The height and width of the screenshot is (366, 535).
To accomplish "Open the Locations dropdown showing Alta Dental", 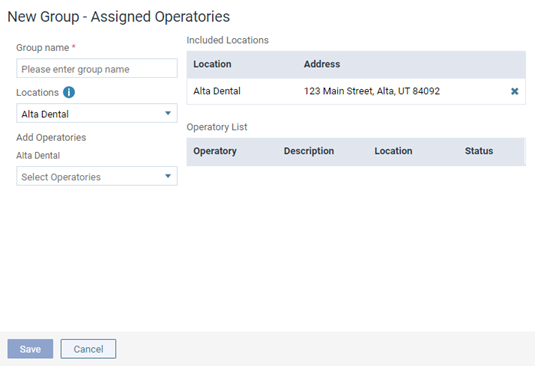I will (97, 113).
